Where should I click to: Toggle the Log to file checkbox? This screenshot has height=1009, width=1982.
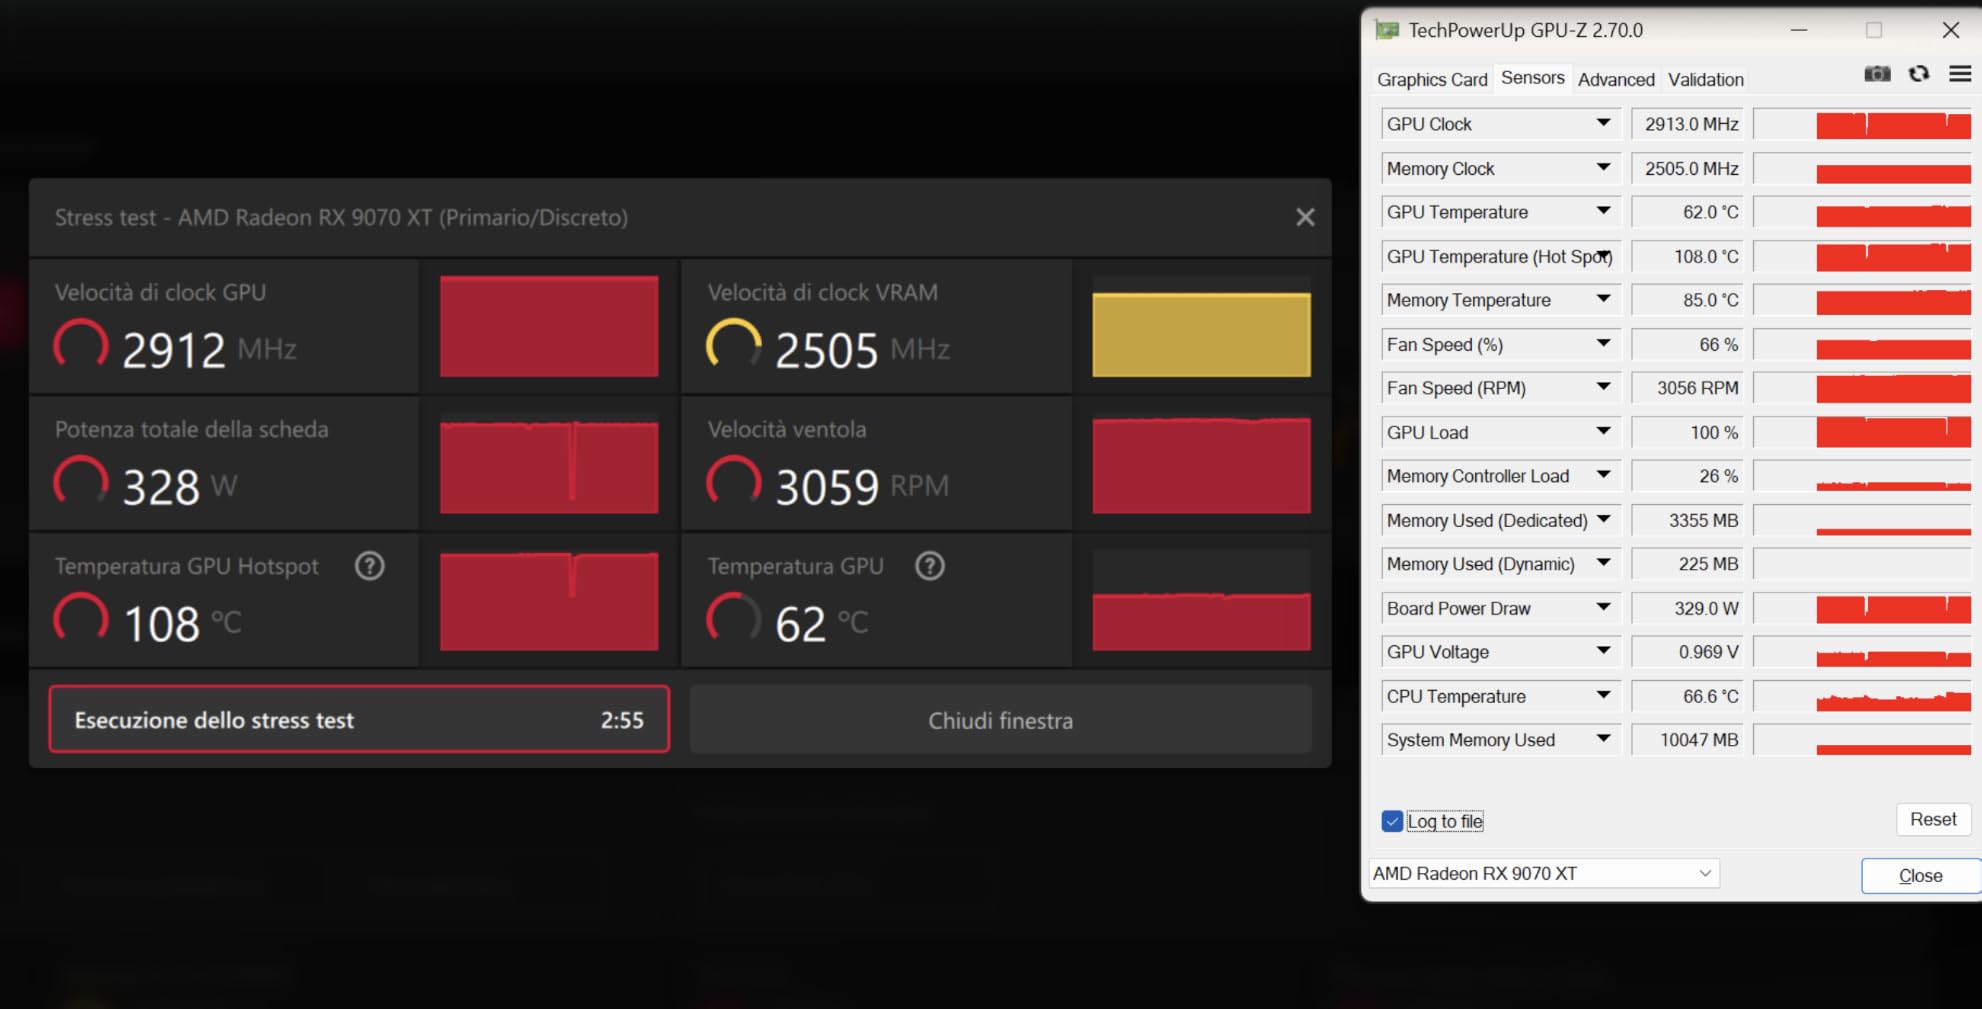pyautogui.click(x=1392, y=821)
